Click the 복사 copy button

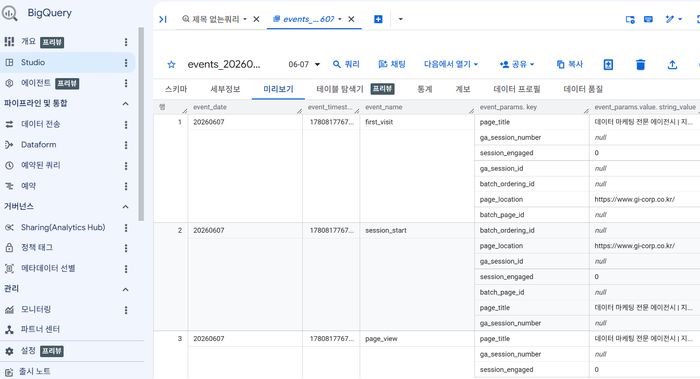coord(570,64)
